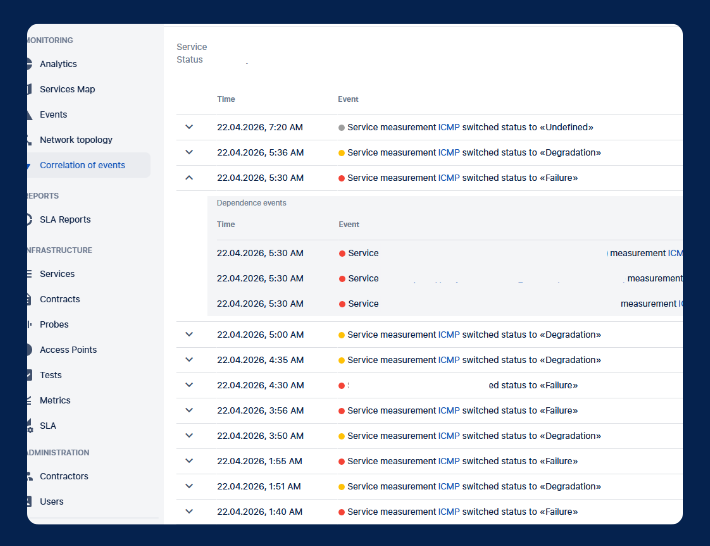Click gray Undefined status dot at 7:20 AM
This screenshot has height=546, width=710.
pyautogui.click(x=341, y=128)
